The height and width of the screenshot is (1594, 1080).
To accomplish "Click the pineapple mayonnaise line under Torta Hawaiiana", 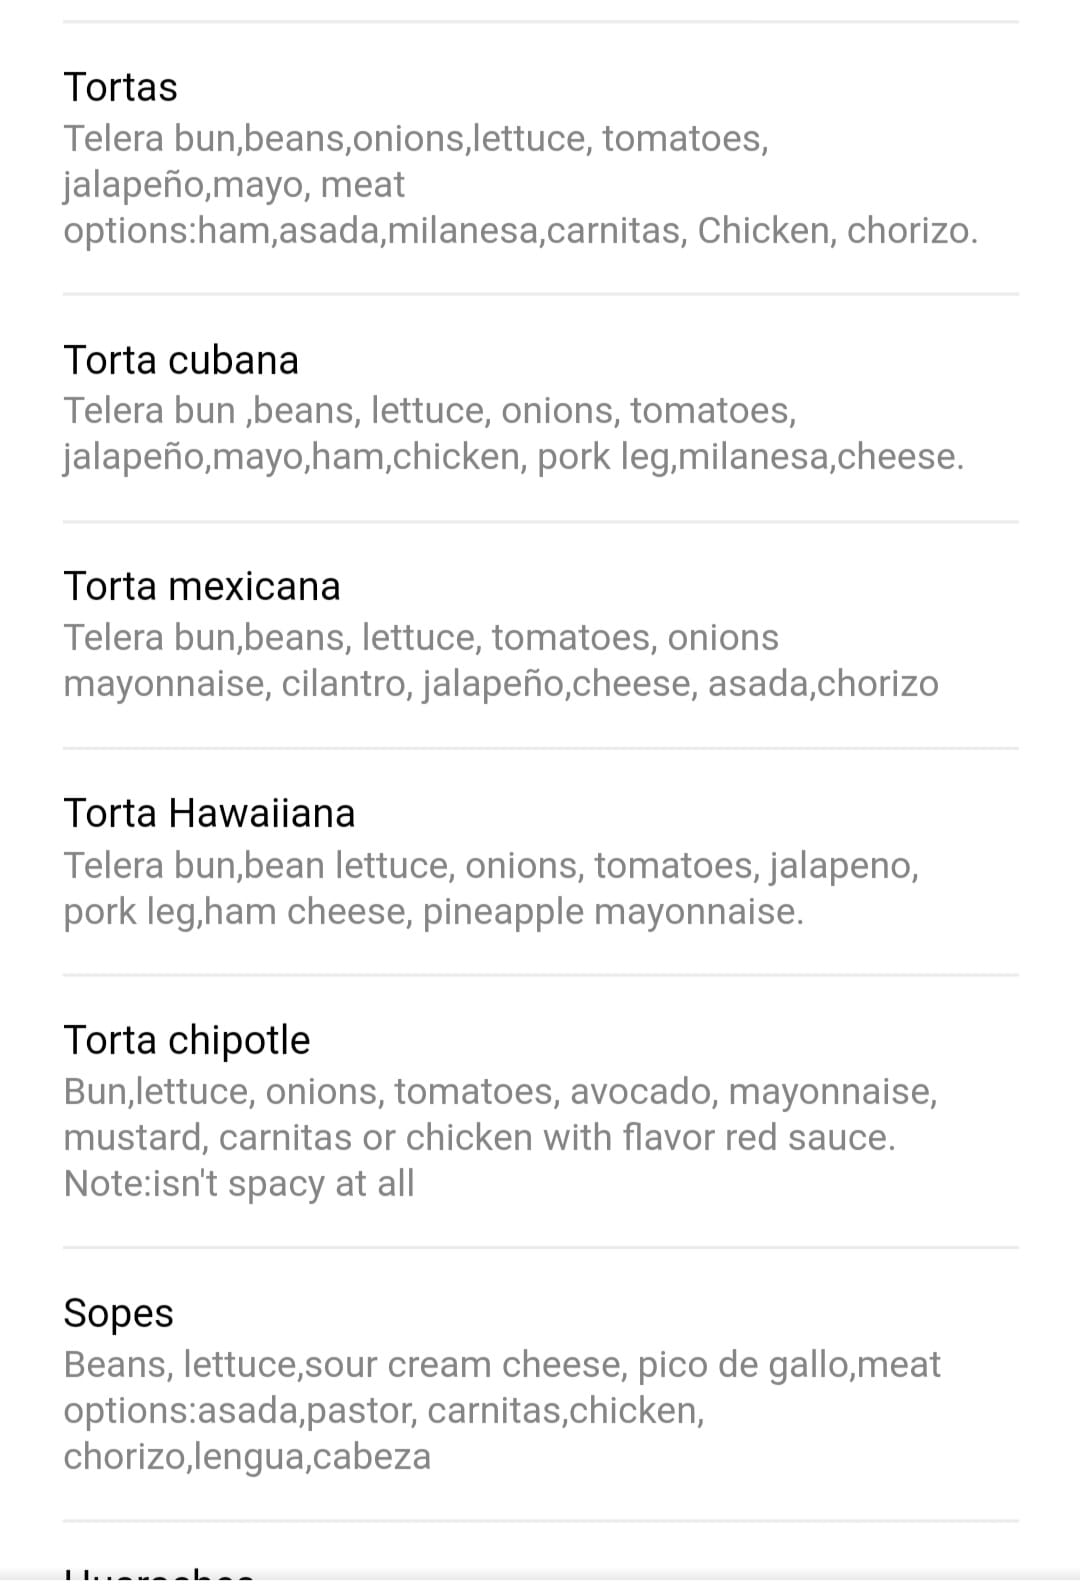I will [433, 912].
